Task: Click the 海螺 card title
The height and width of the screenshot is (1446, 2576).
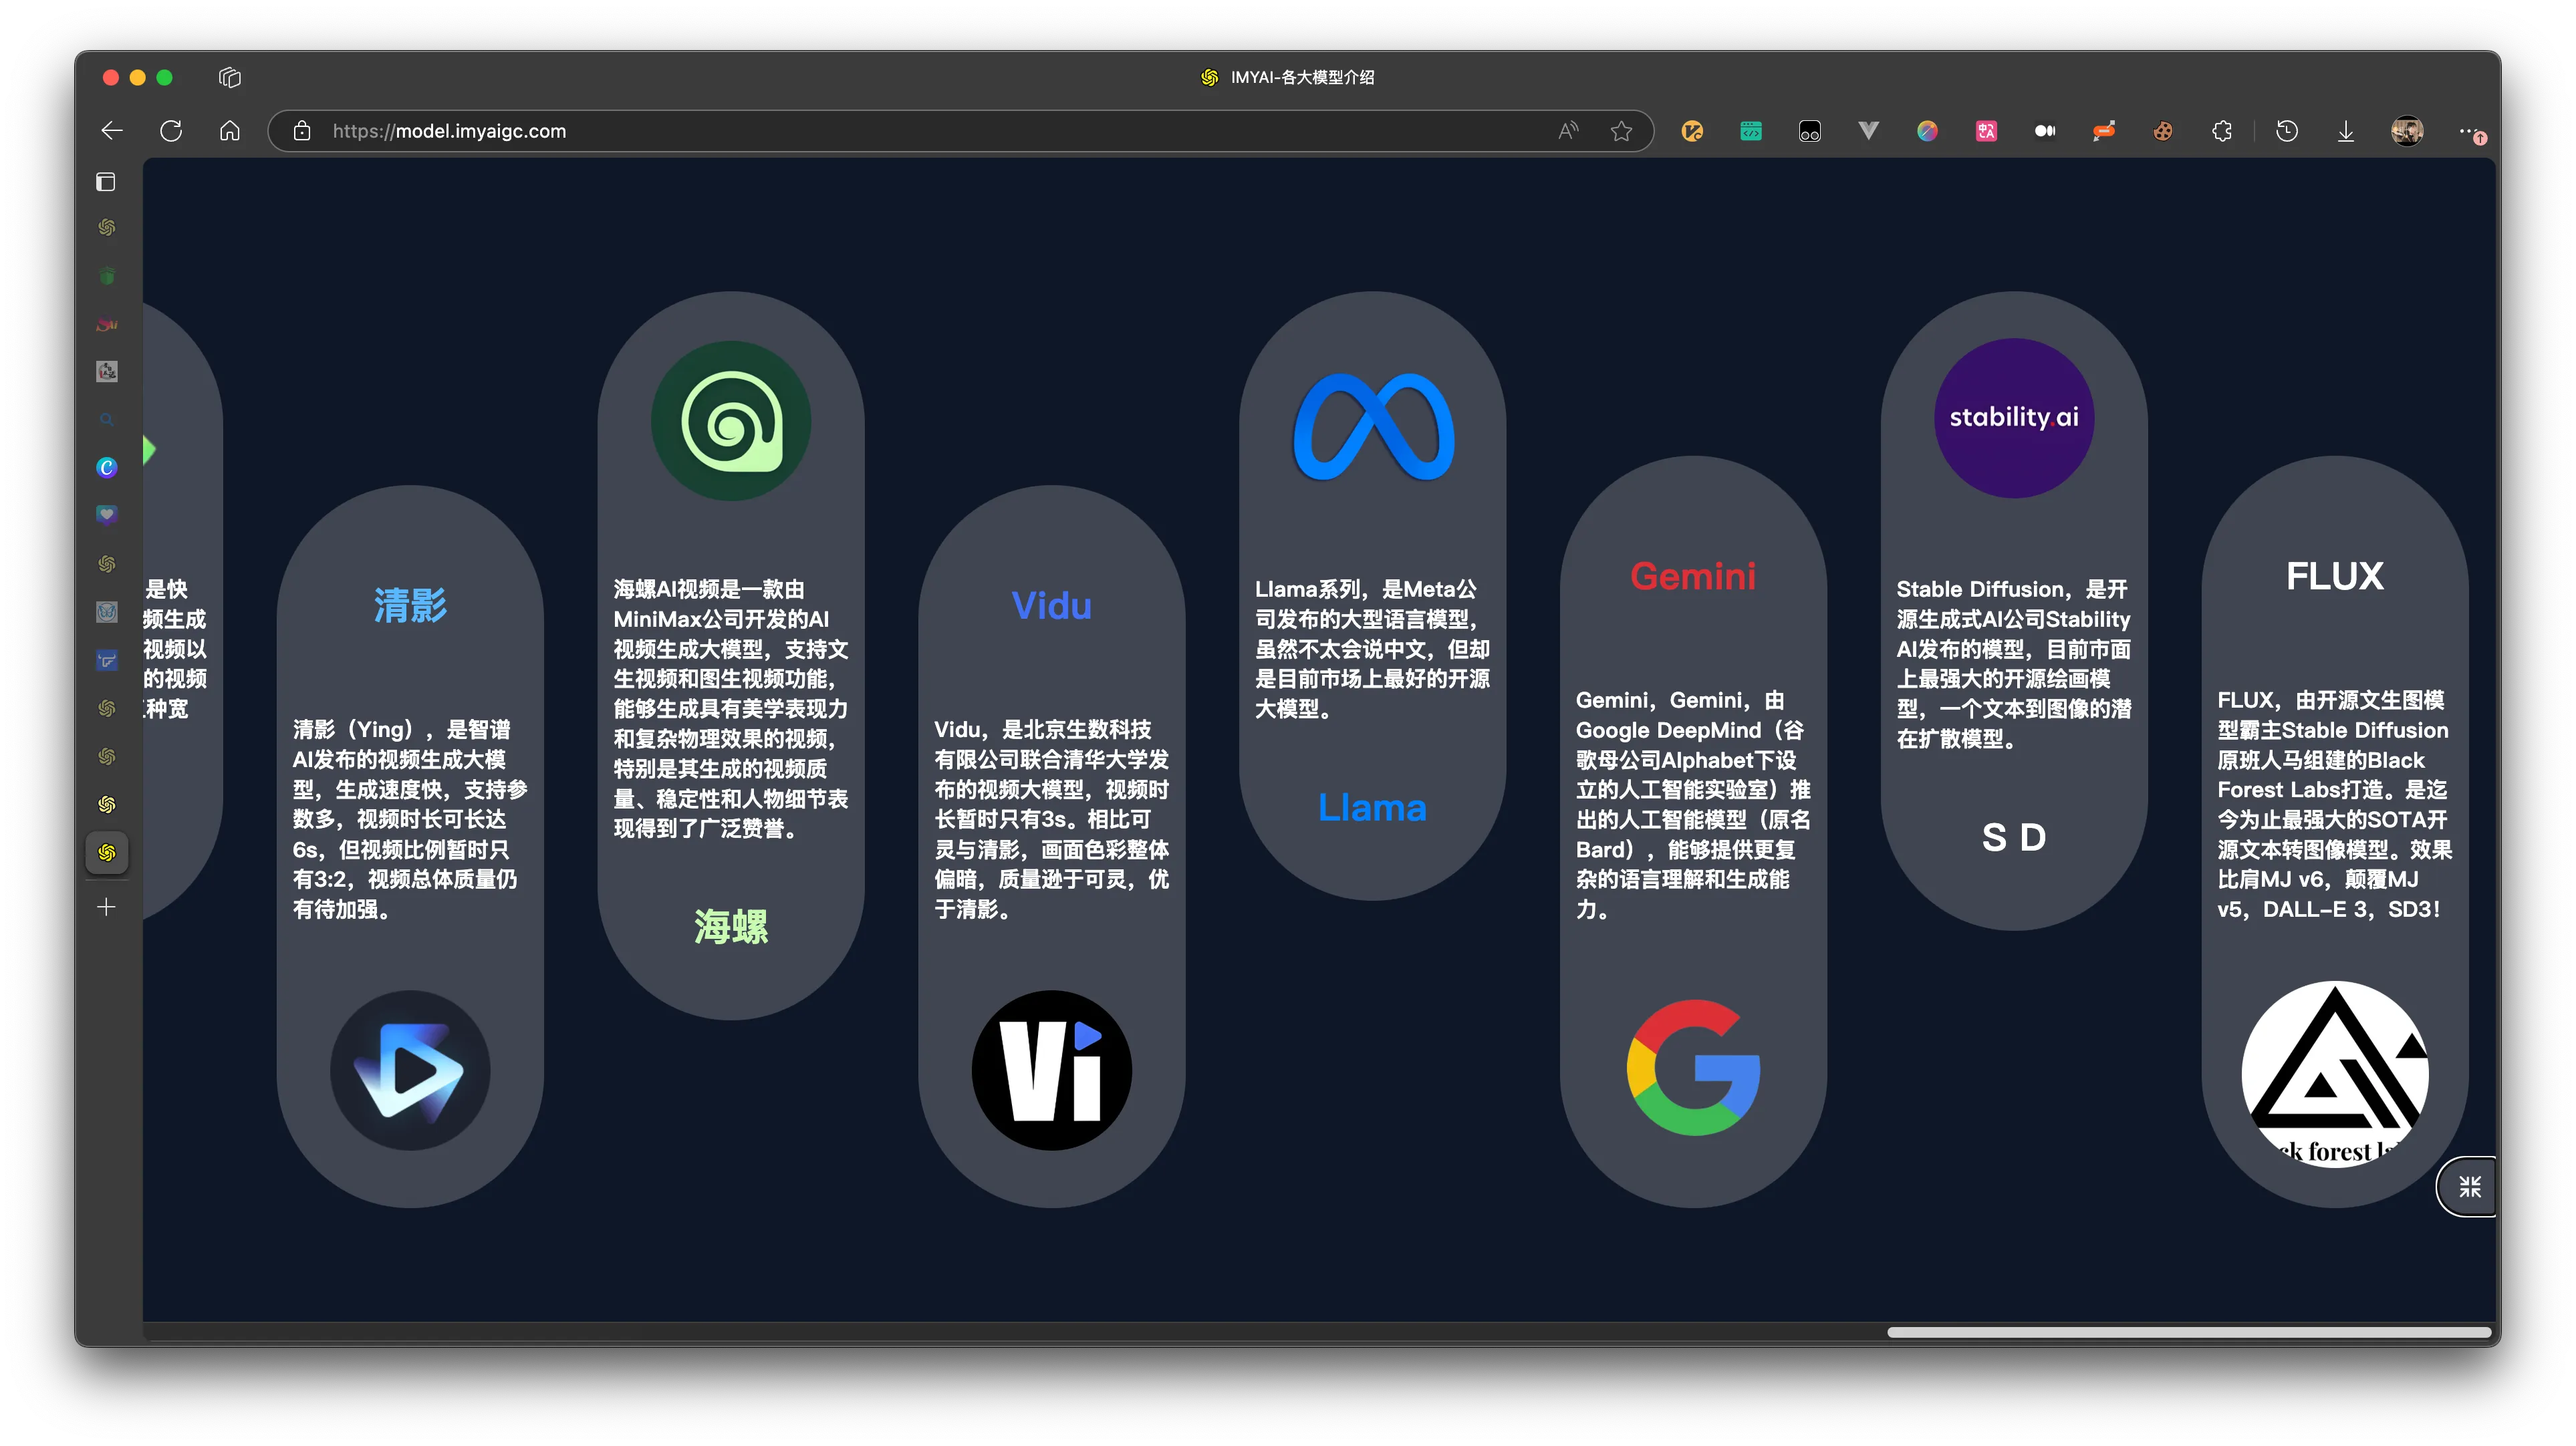Action: tap(731, 927)
